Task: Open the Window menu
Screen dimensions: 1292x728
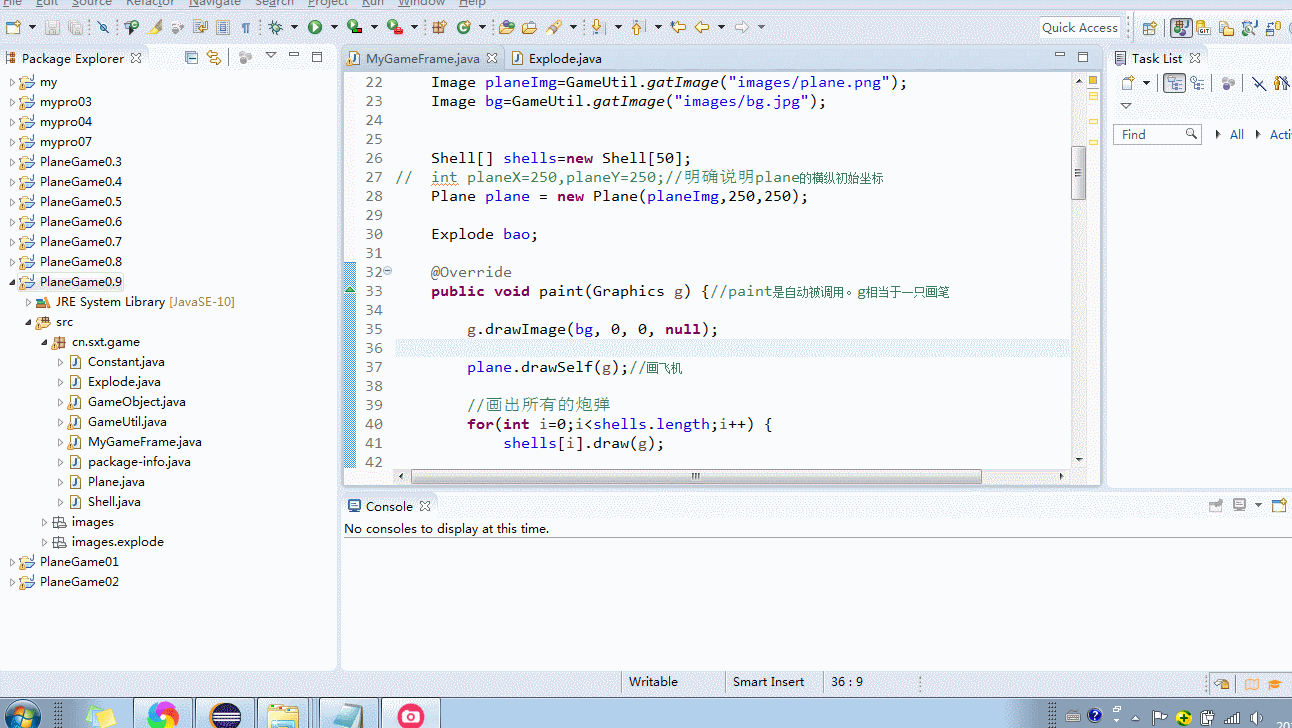Action: [422, 4]
